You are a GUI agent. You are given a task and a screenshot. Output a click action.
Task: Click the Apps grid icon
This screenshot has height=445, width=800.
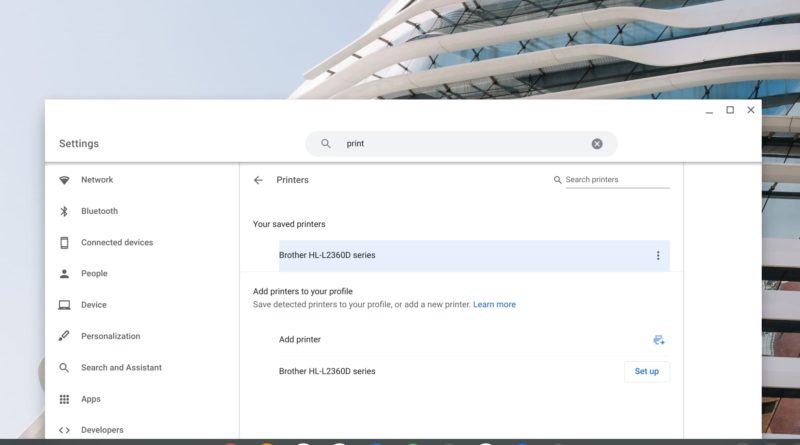64,399
